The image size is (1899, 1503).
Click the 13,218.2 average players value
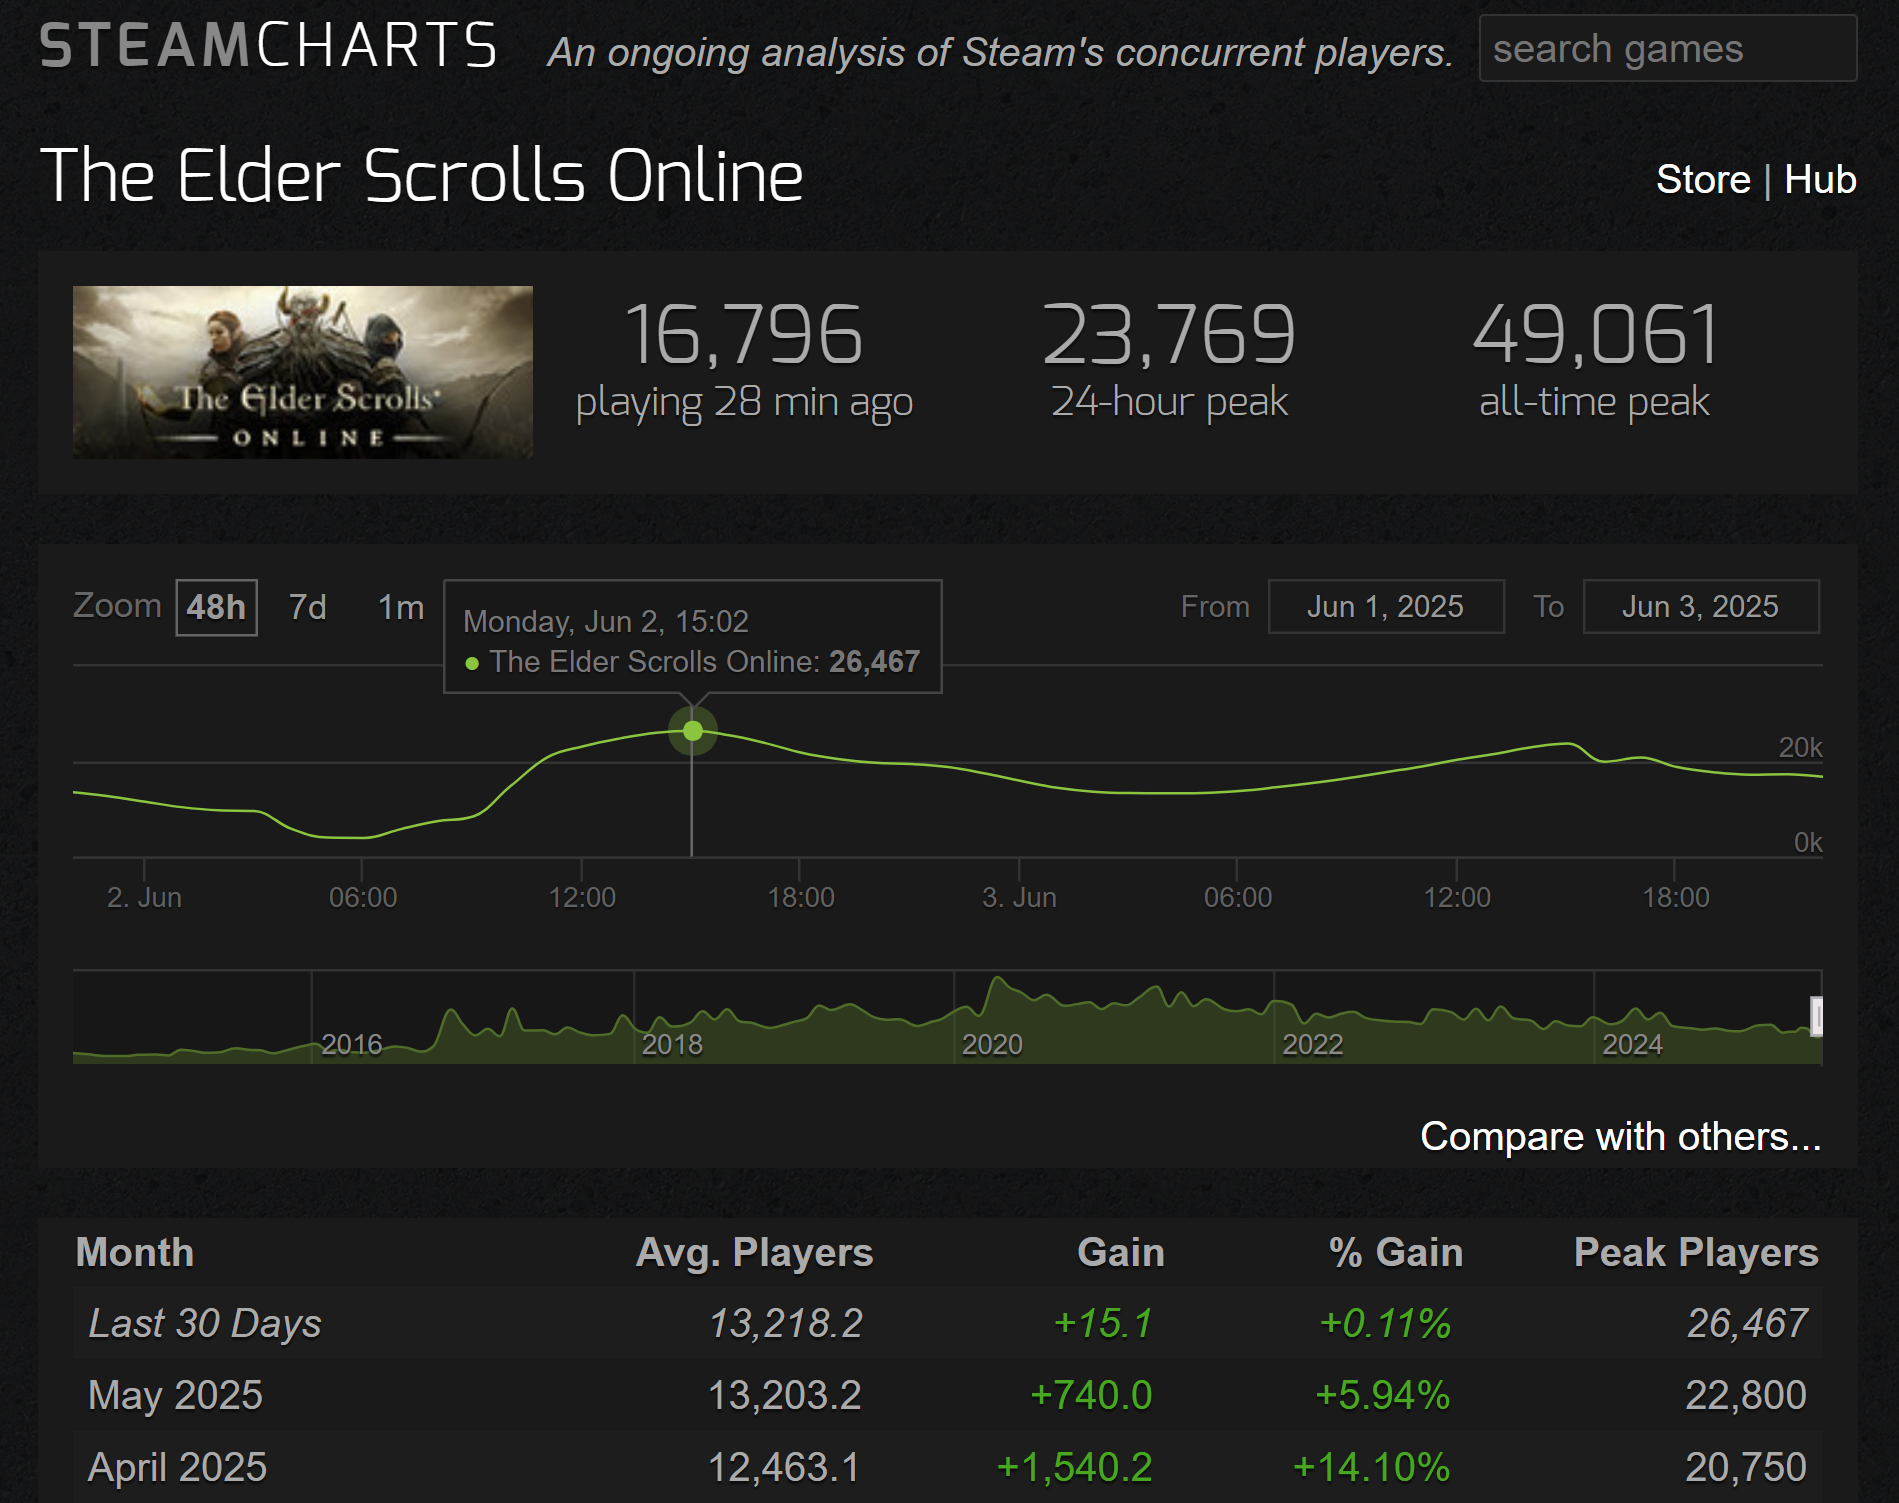tap(786, 1324)
